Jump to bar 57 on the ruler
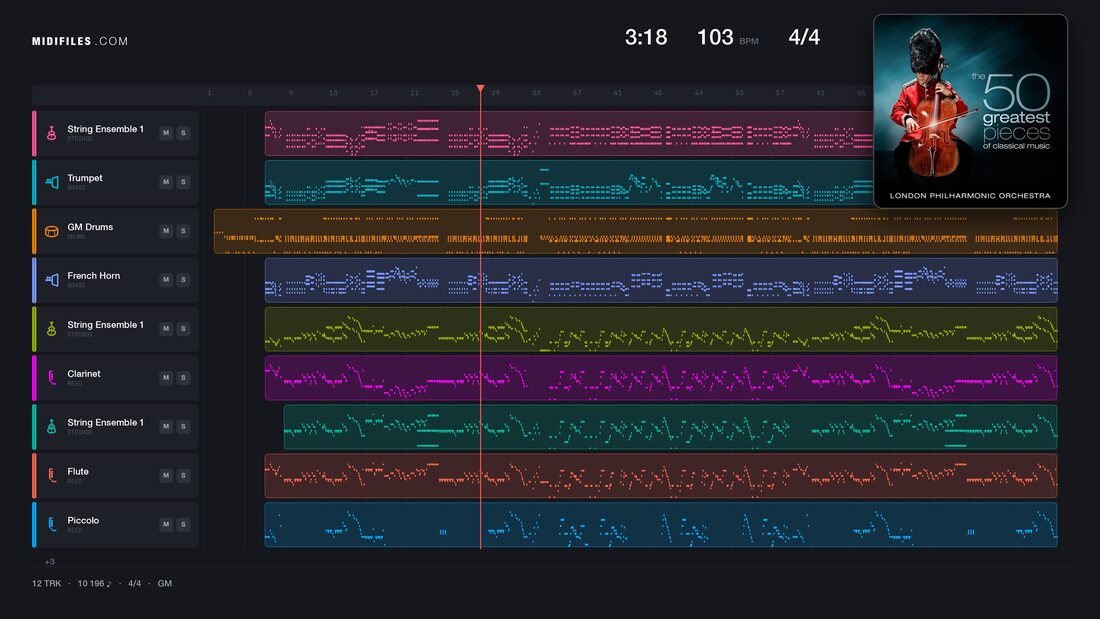This screenshot has width=1100, height=619. click(x=780, y=93)
